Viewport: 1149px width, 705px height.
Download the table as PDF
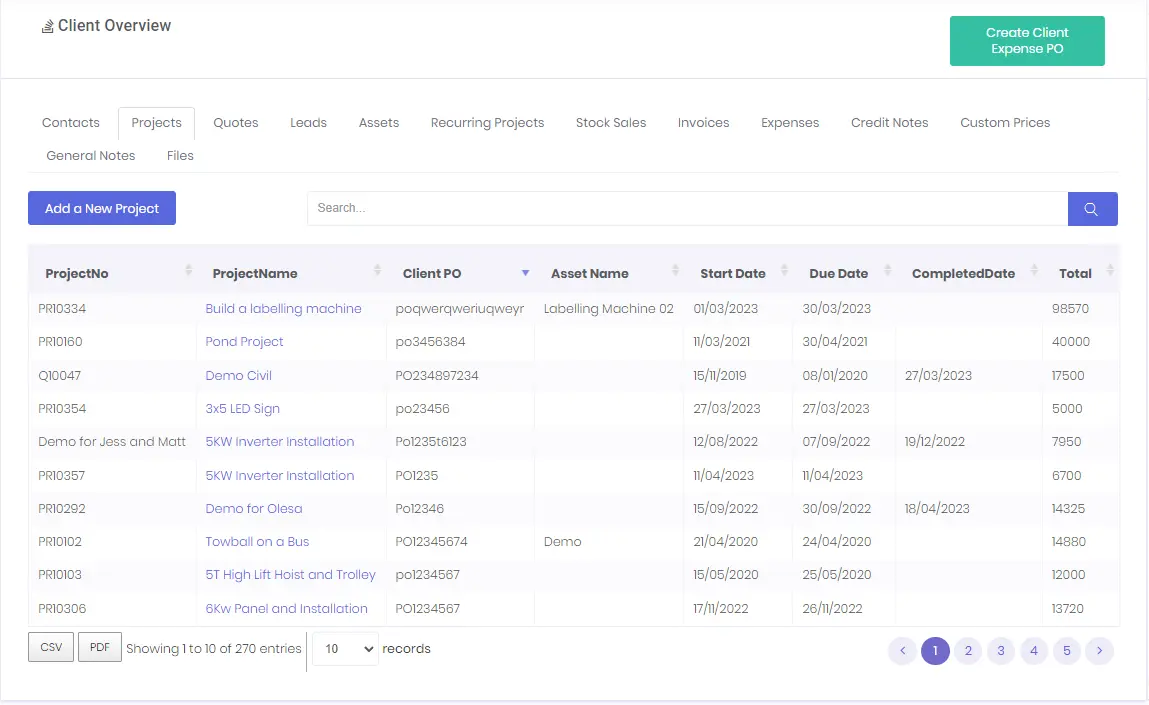100,648
